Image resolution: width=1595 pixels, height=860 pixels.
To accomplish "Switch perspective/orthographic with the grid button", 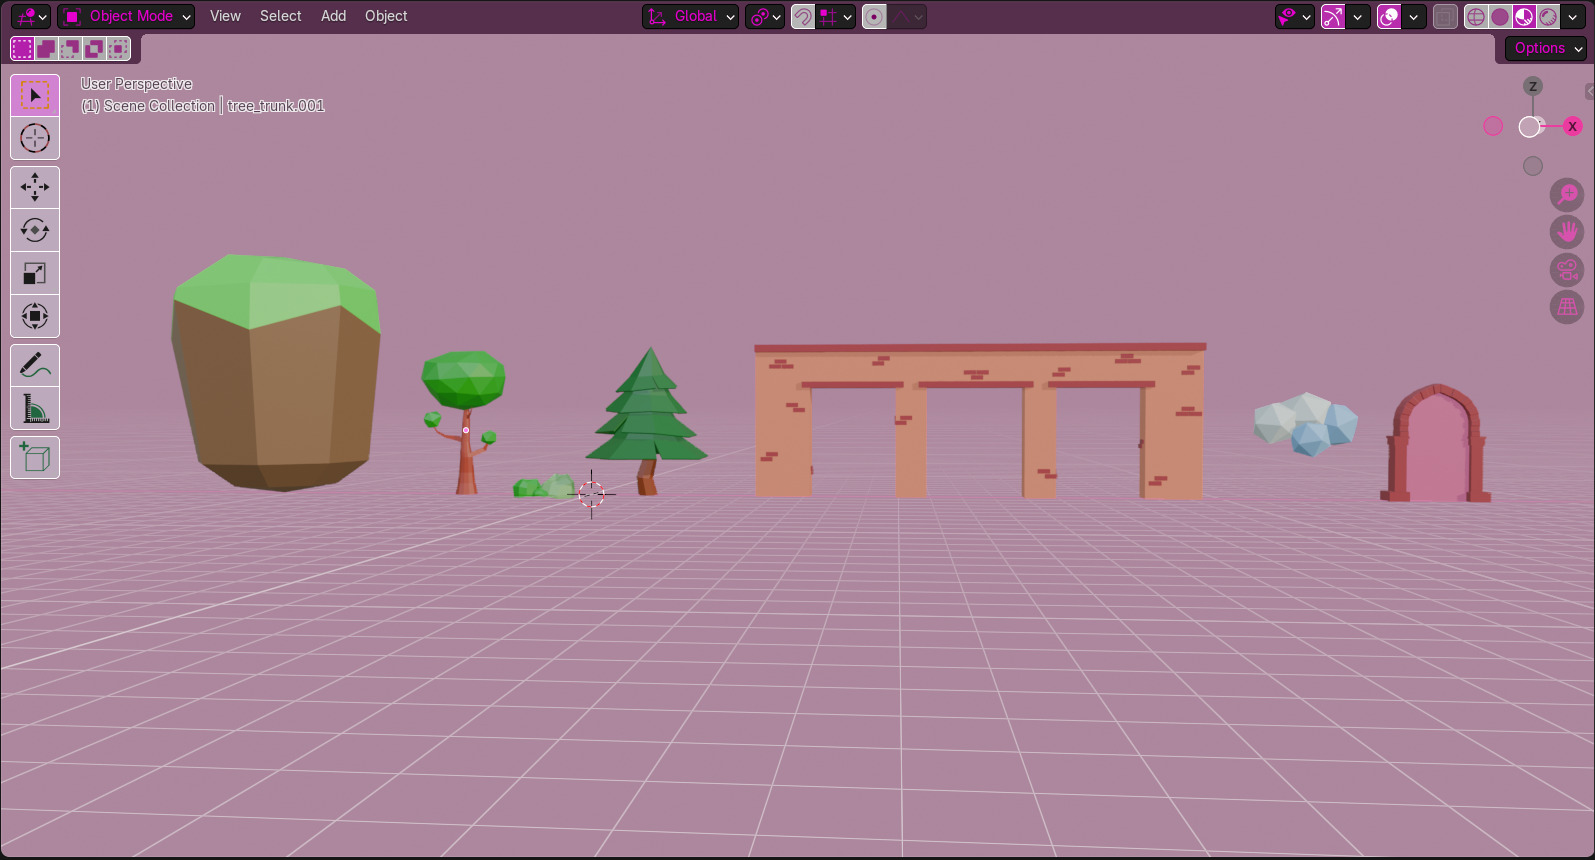I will 1567,306.
